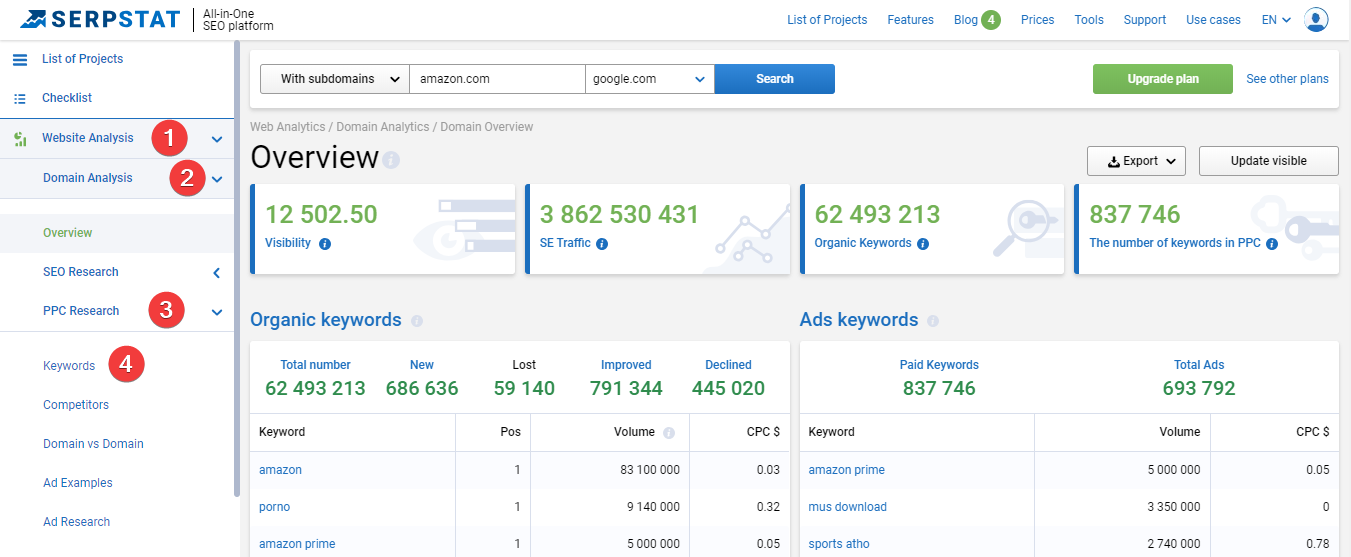Click the Website Analysis chart icon
The height and width of the screenshot is (557, 1351).
click(x=20, y=138)
